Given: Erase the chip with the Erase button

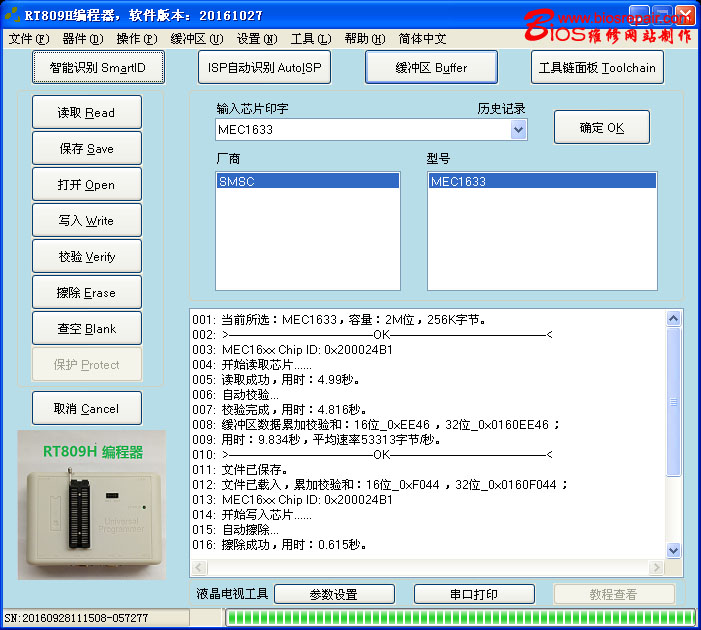Looking at the screenshot, I should (x=87, y=292).
